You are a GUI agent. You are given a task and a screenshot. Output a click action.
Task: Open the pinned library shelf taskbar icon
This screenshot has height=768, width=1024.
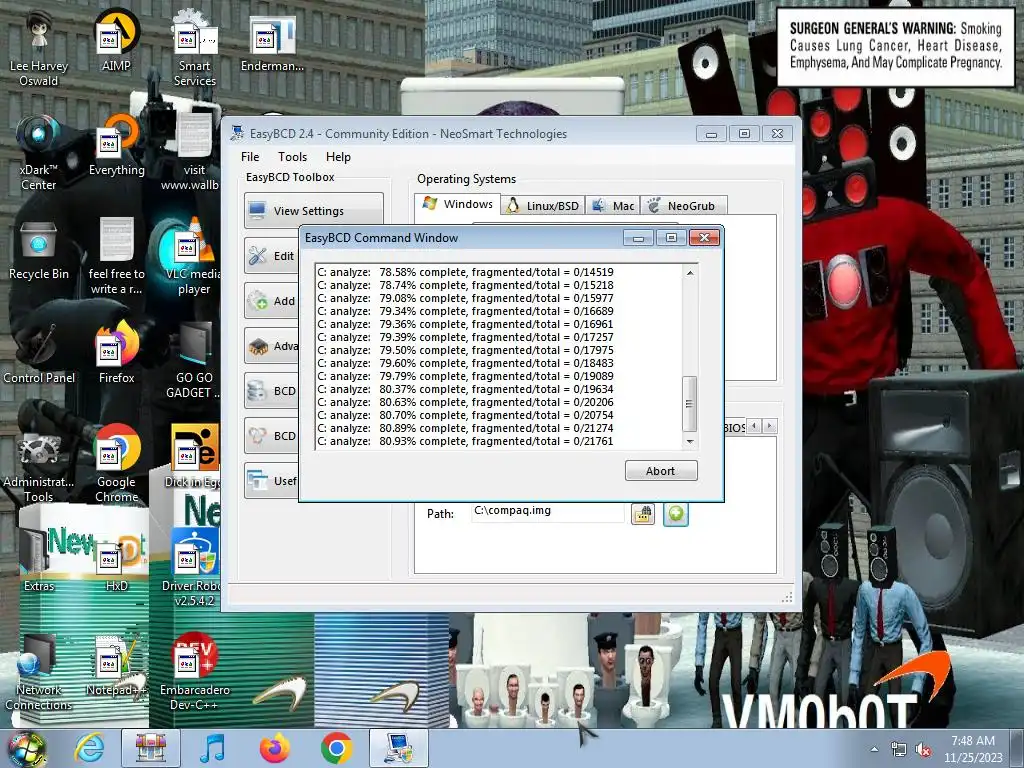pos(150,748)
